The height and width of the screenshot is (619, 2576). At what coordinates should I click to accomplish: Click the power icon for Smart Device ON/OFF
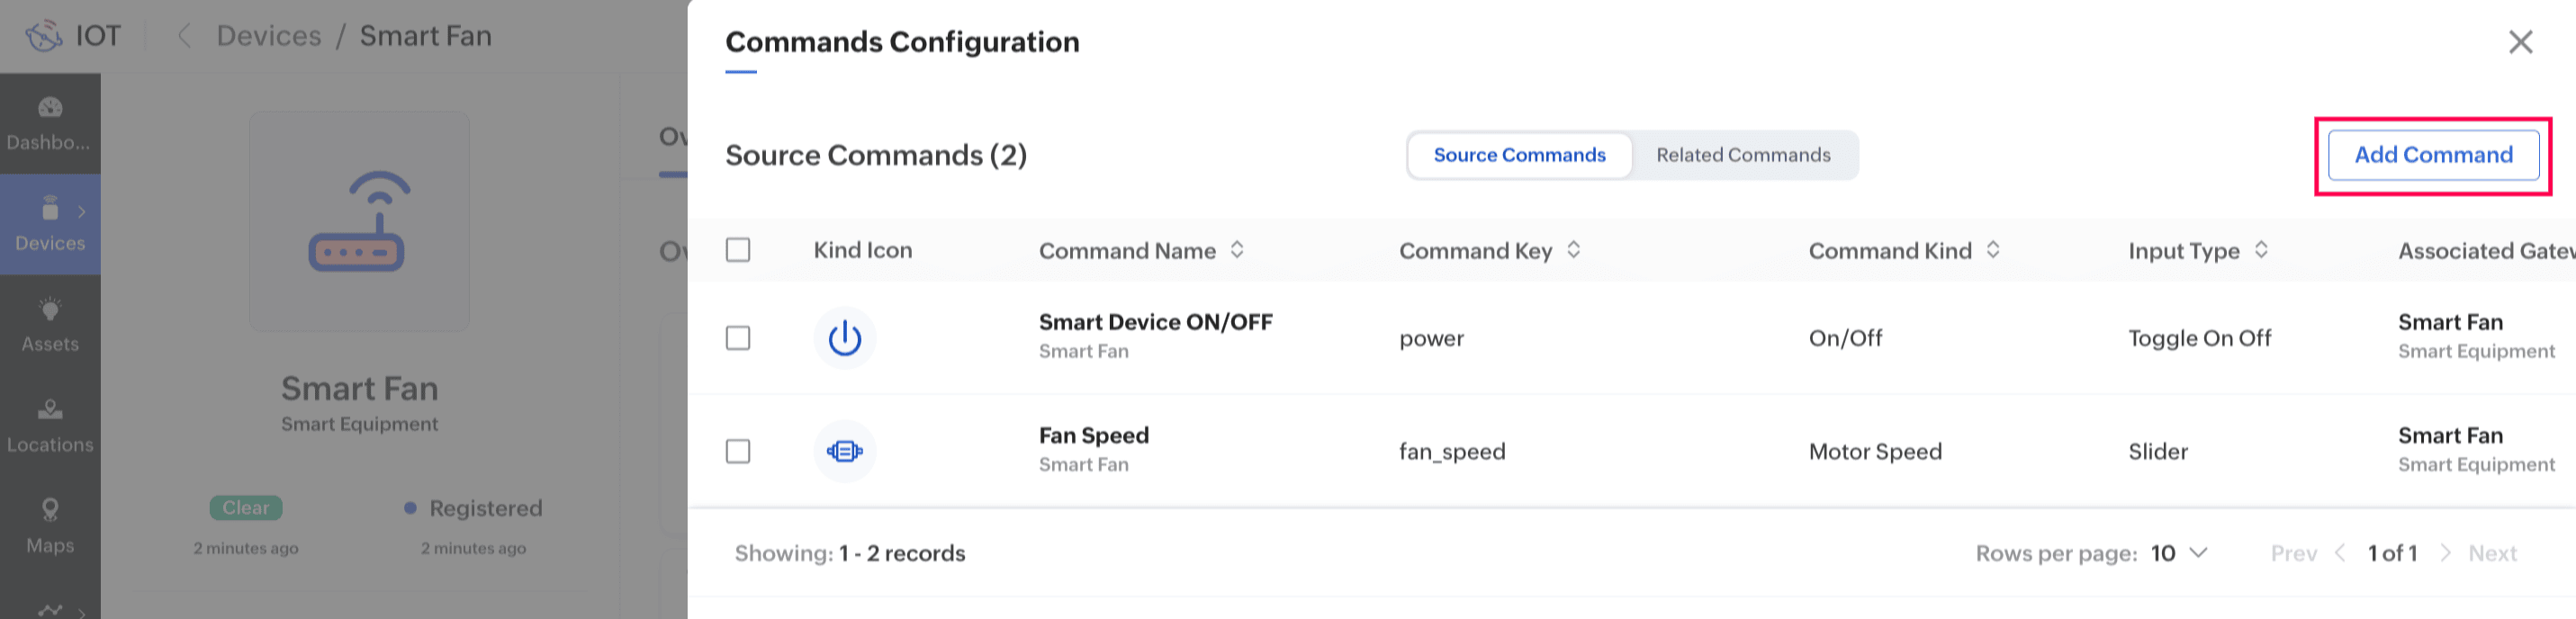click(x=844, y=338)
